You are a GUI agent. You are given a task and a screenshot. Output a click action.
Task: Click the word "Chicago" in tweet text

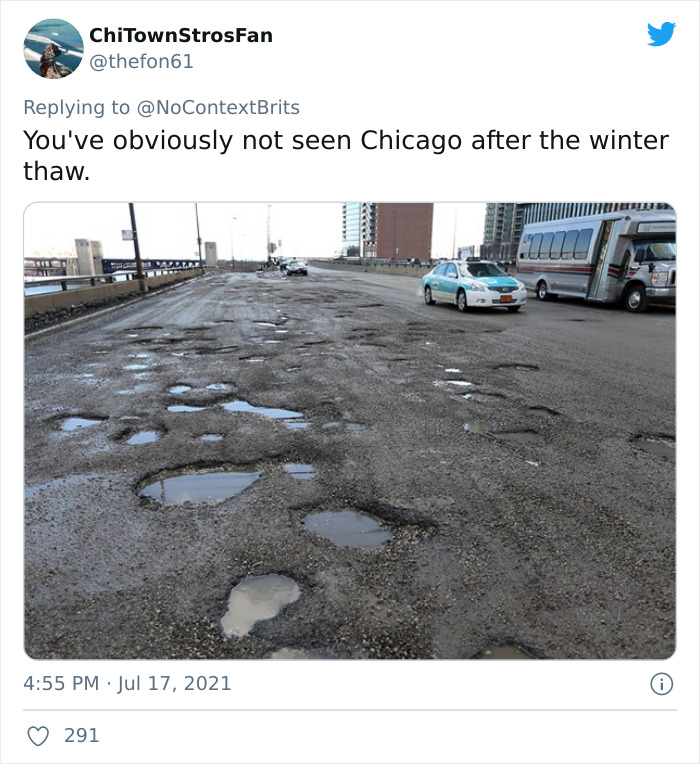411,141
